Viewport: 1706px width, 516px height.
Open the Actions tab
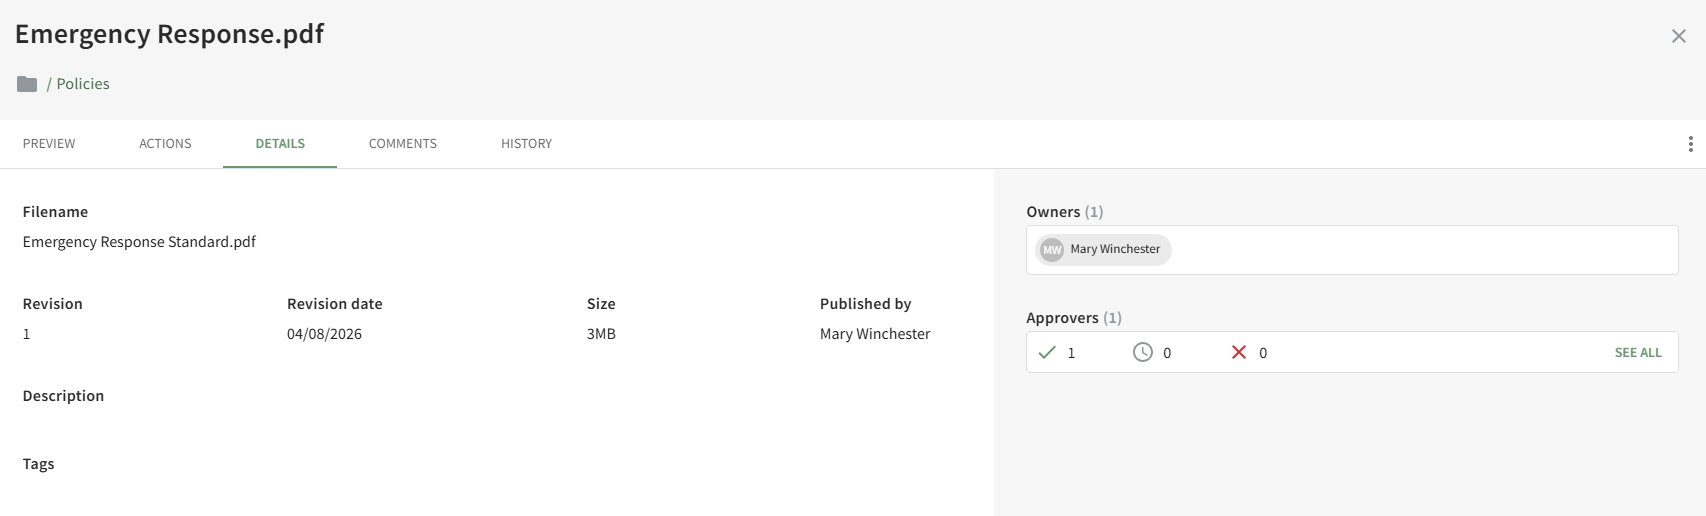[x=165, y=144]
